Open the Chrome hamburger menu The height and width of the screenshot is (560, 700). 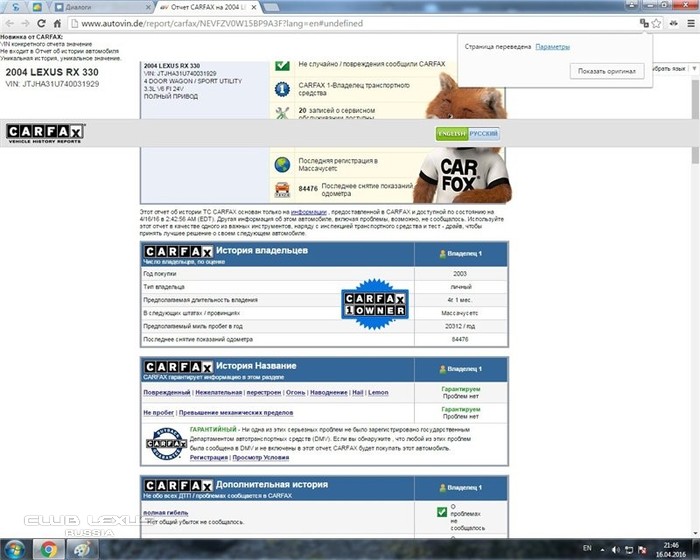pyautogui.click(x=691, y=23)
